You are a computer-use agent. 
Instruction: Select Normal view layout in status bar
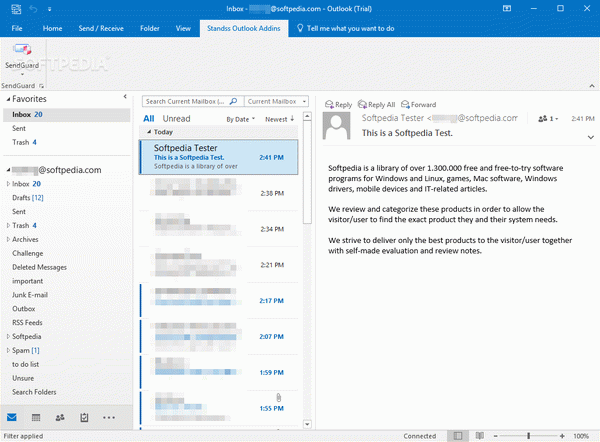[x=456, y=436]
